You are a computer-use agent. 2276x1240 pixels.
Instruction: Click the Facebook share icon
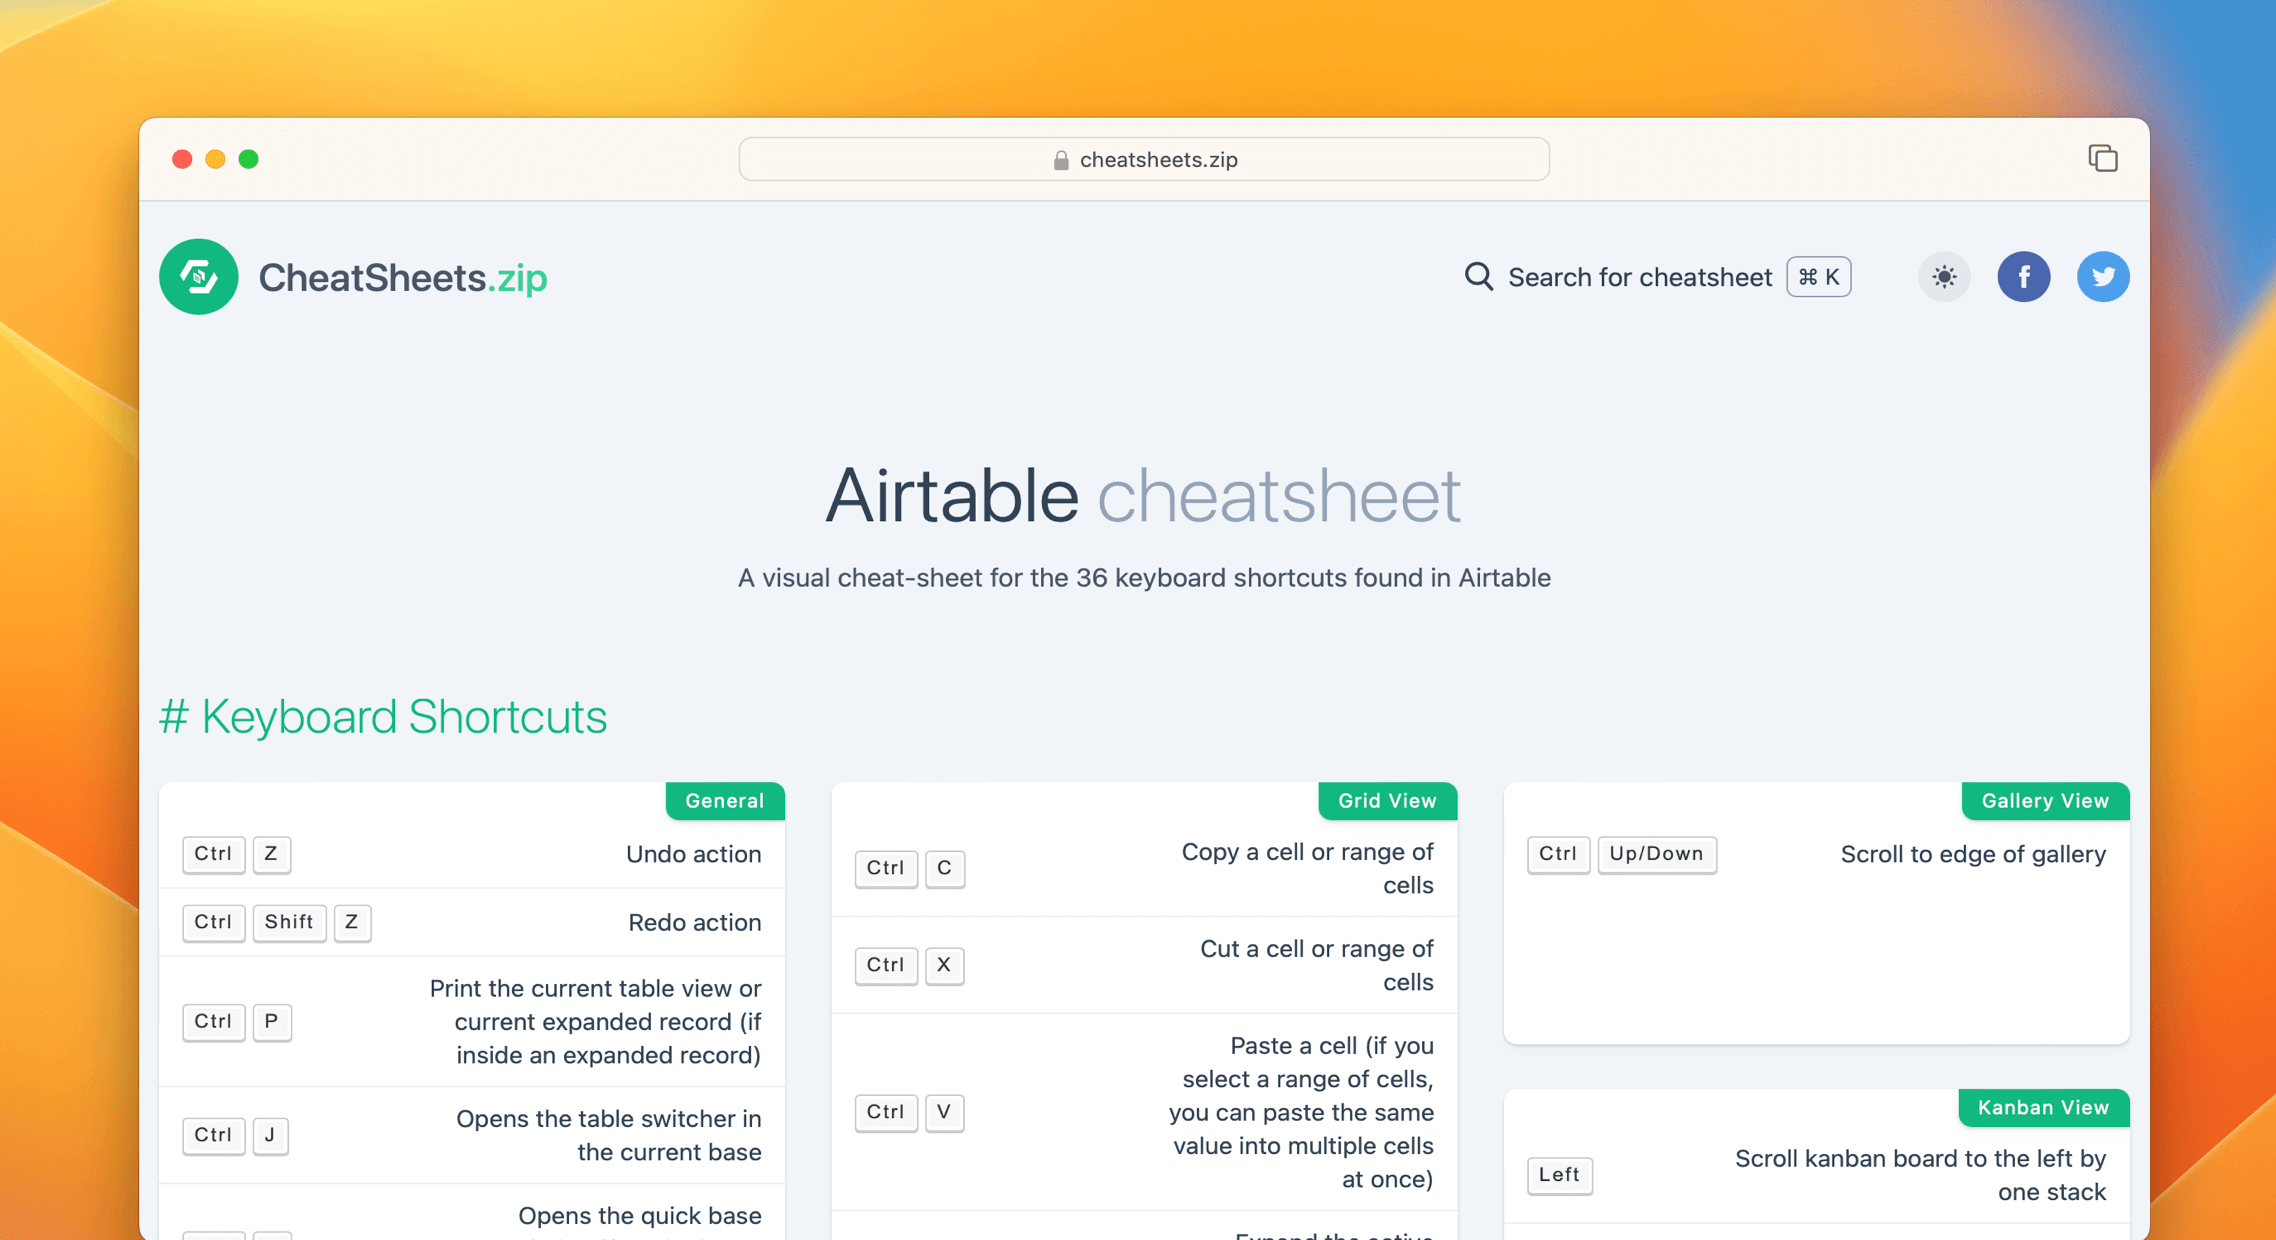[x=2024, y=277]
